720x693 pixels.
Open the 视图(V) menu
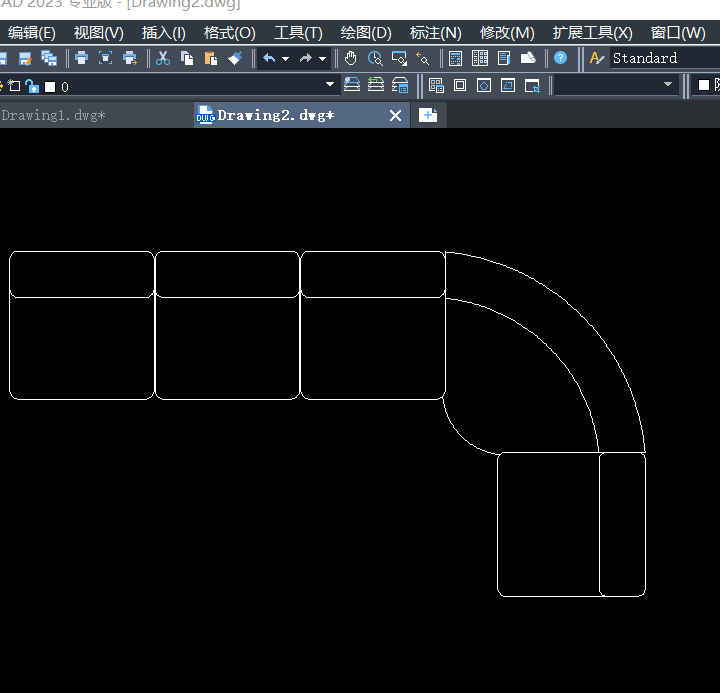tap(98, 33)
